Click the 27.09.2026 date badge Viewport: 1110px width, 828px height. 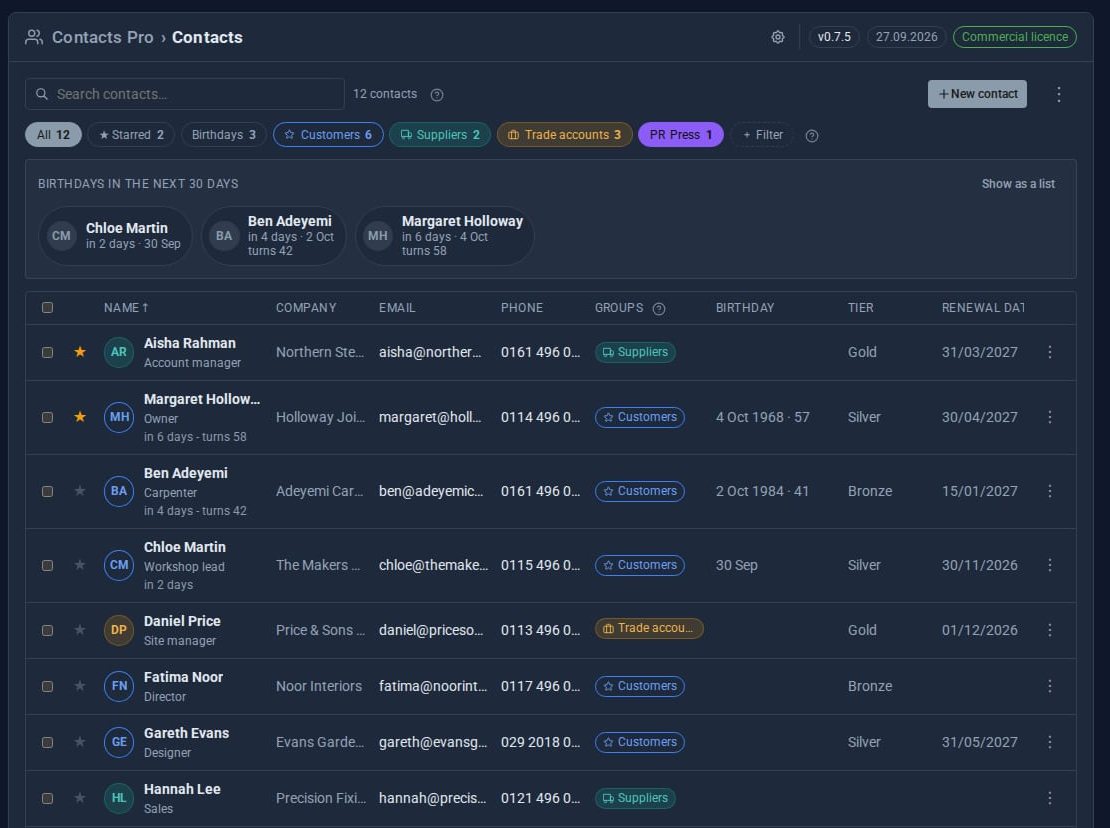click(906, 37)
